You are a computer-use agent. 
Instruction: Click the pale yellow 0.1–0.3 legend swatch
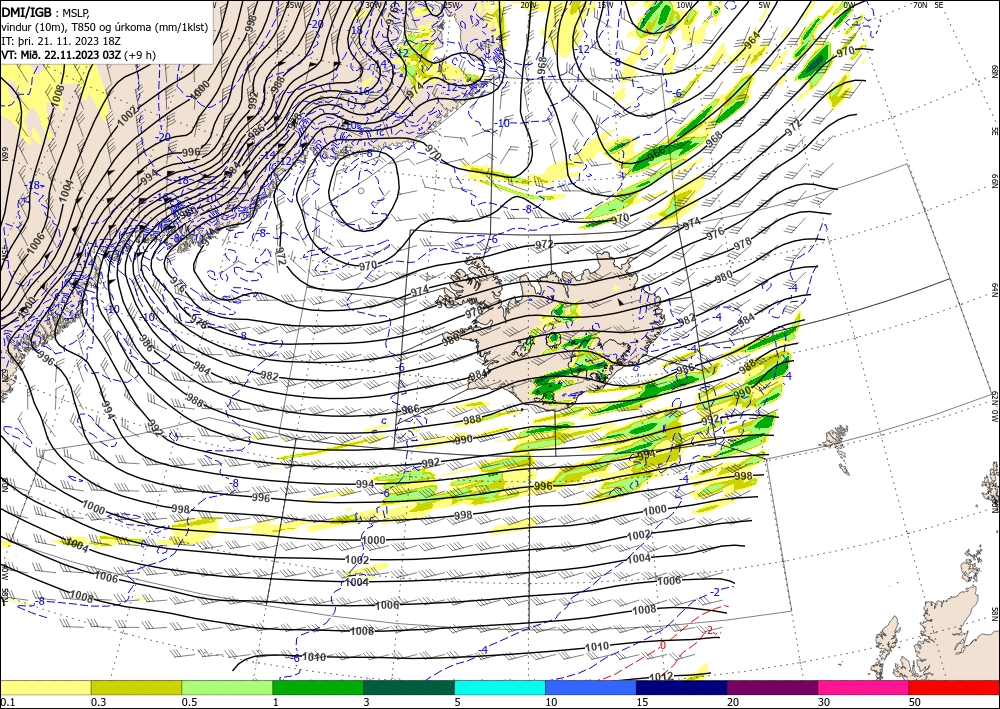[x=45, y=687]
